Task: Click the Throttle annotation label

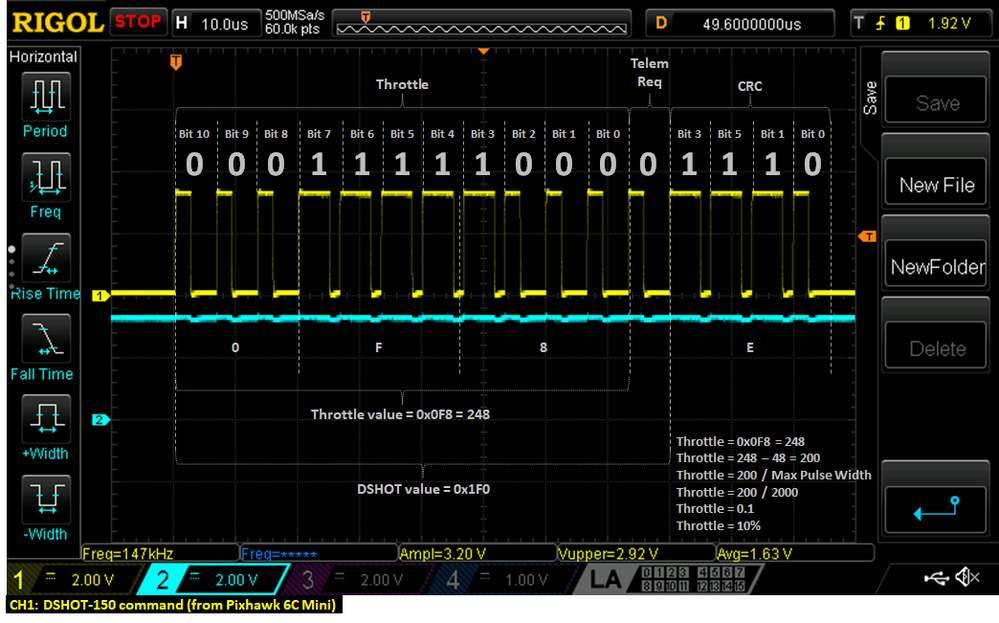Action: tap(402, 84)
